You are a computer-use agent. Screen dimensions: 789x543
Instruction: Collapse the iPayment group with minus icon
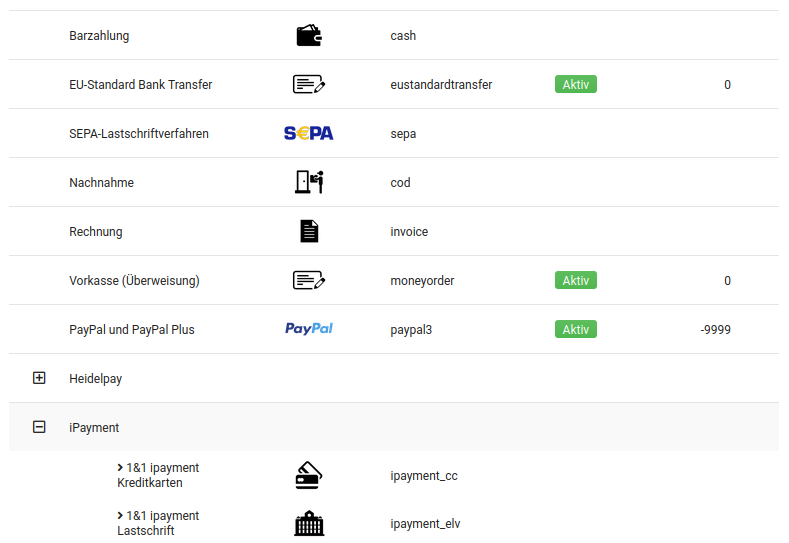tap(40, 427)
